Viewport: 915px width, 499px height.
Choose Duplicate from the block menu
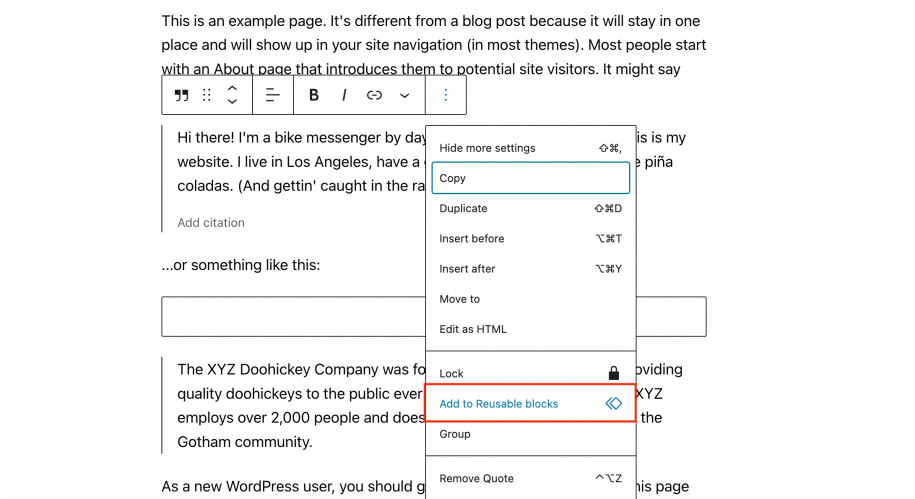point(530,208)
